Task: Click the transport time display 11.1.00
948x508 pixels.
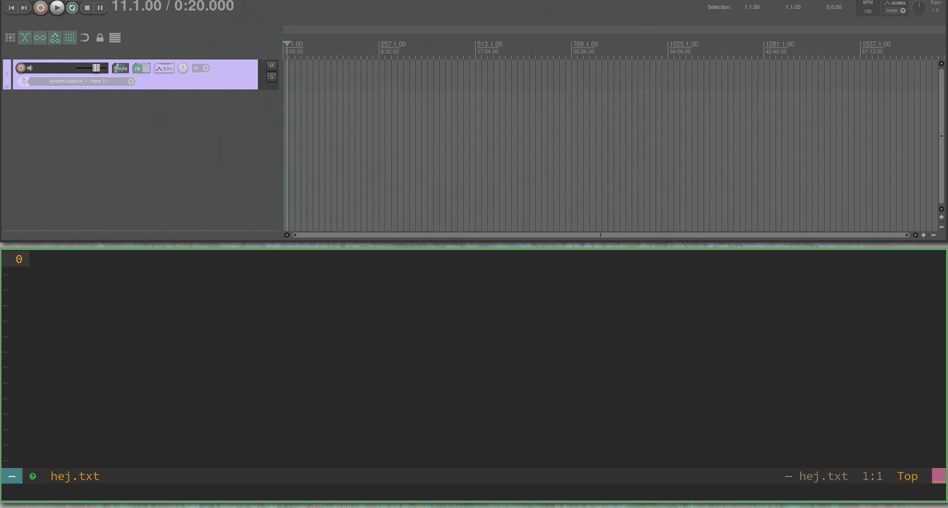Action: (137, 6)
